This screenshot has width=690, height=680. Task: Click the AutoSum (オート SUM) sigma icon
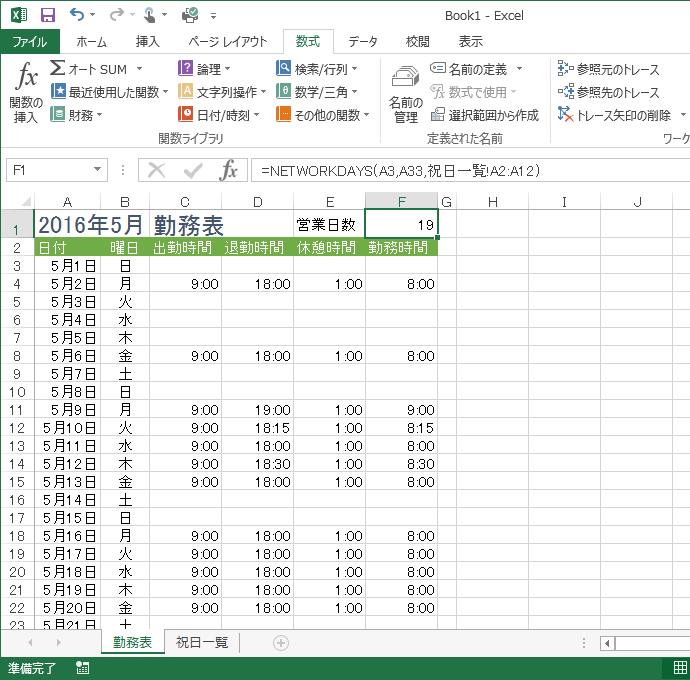pyautogui.click(x=57, y=68)
